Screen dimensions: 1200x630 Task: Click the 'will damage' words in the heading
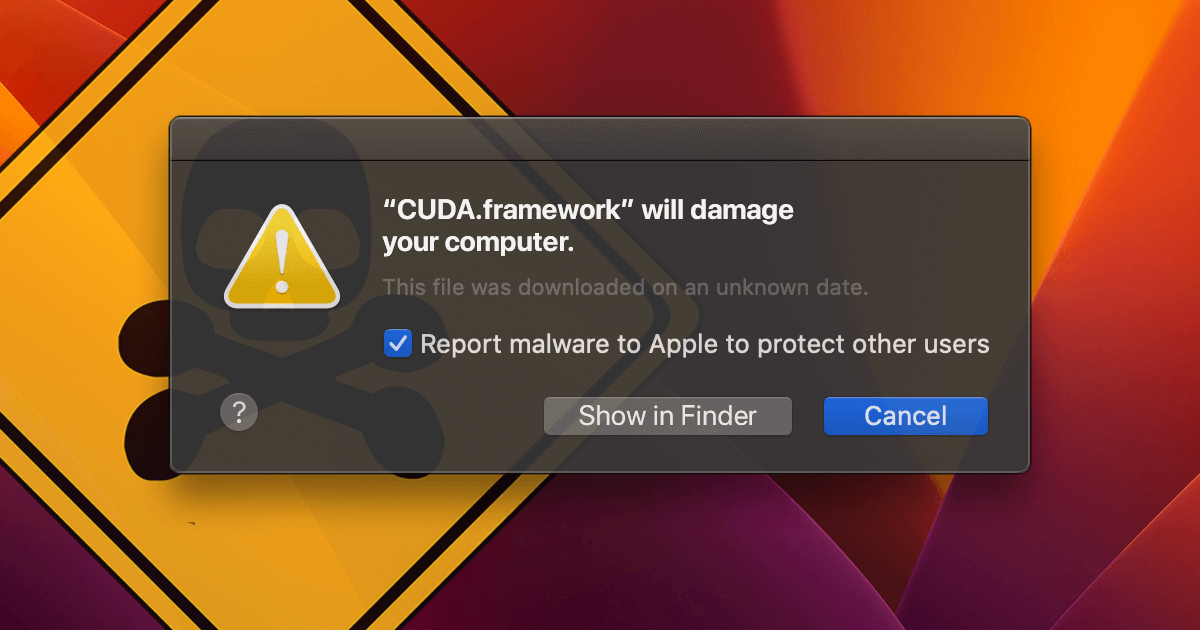[718, 211]
